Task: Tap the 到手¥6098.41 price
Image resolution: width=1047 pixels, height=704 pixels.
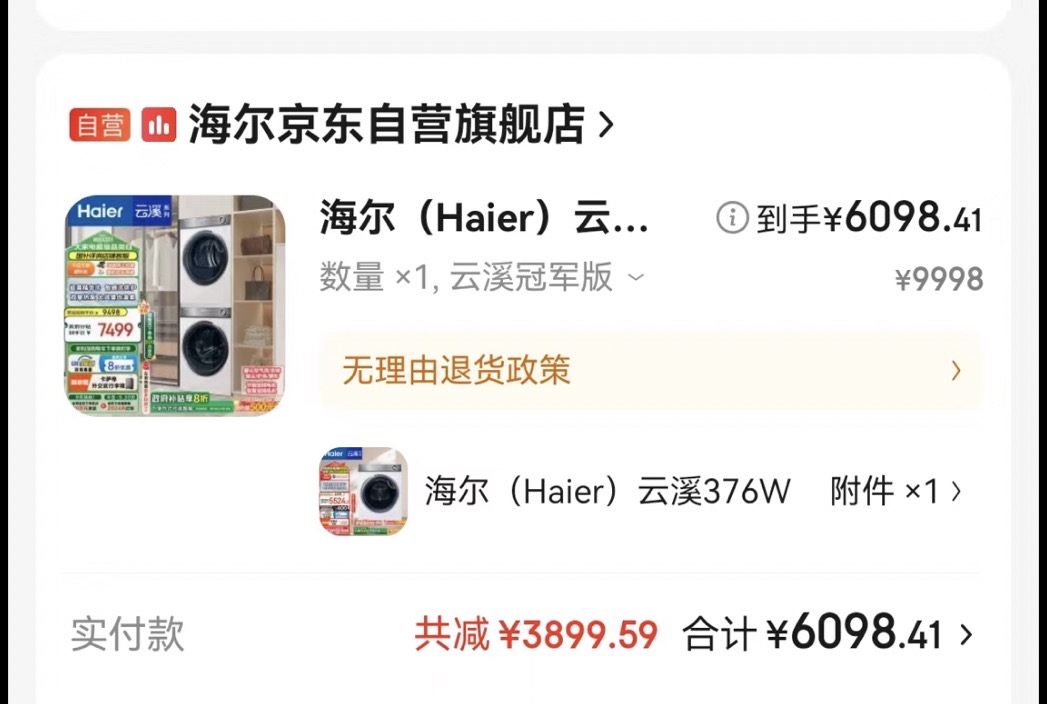Action: pyautogui.click(x=869, y=218)
